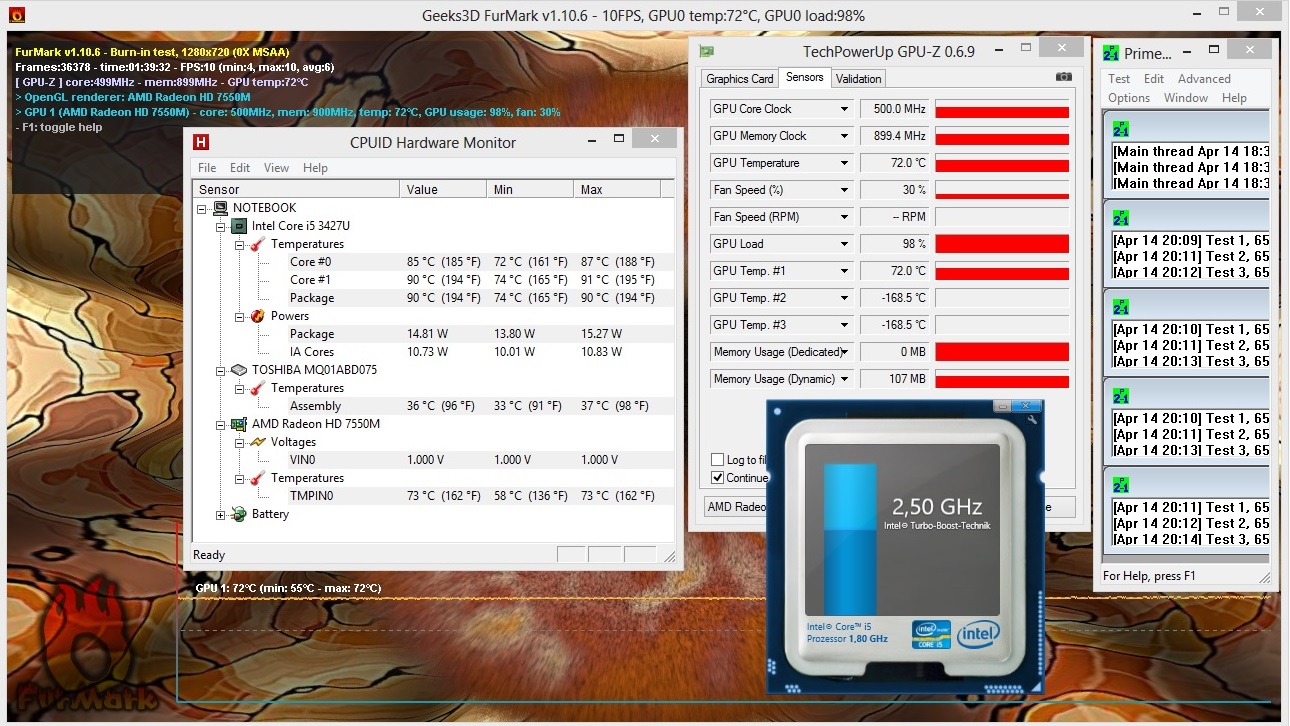
Task: Open the Window menu in Prime95
Action: click(1186, 98)
